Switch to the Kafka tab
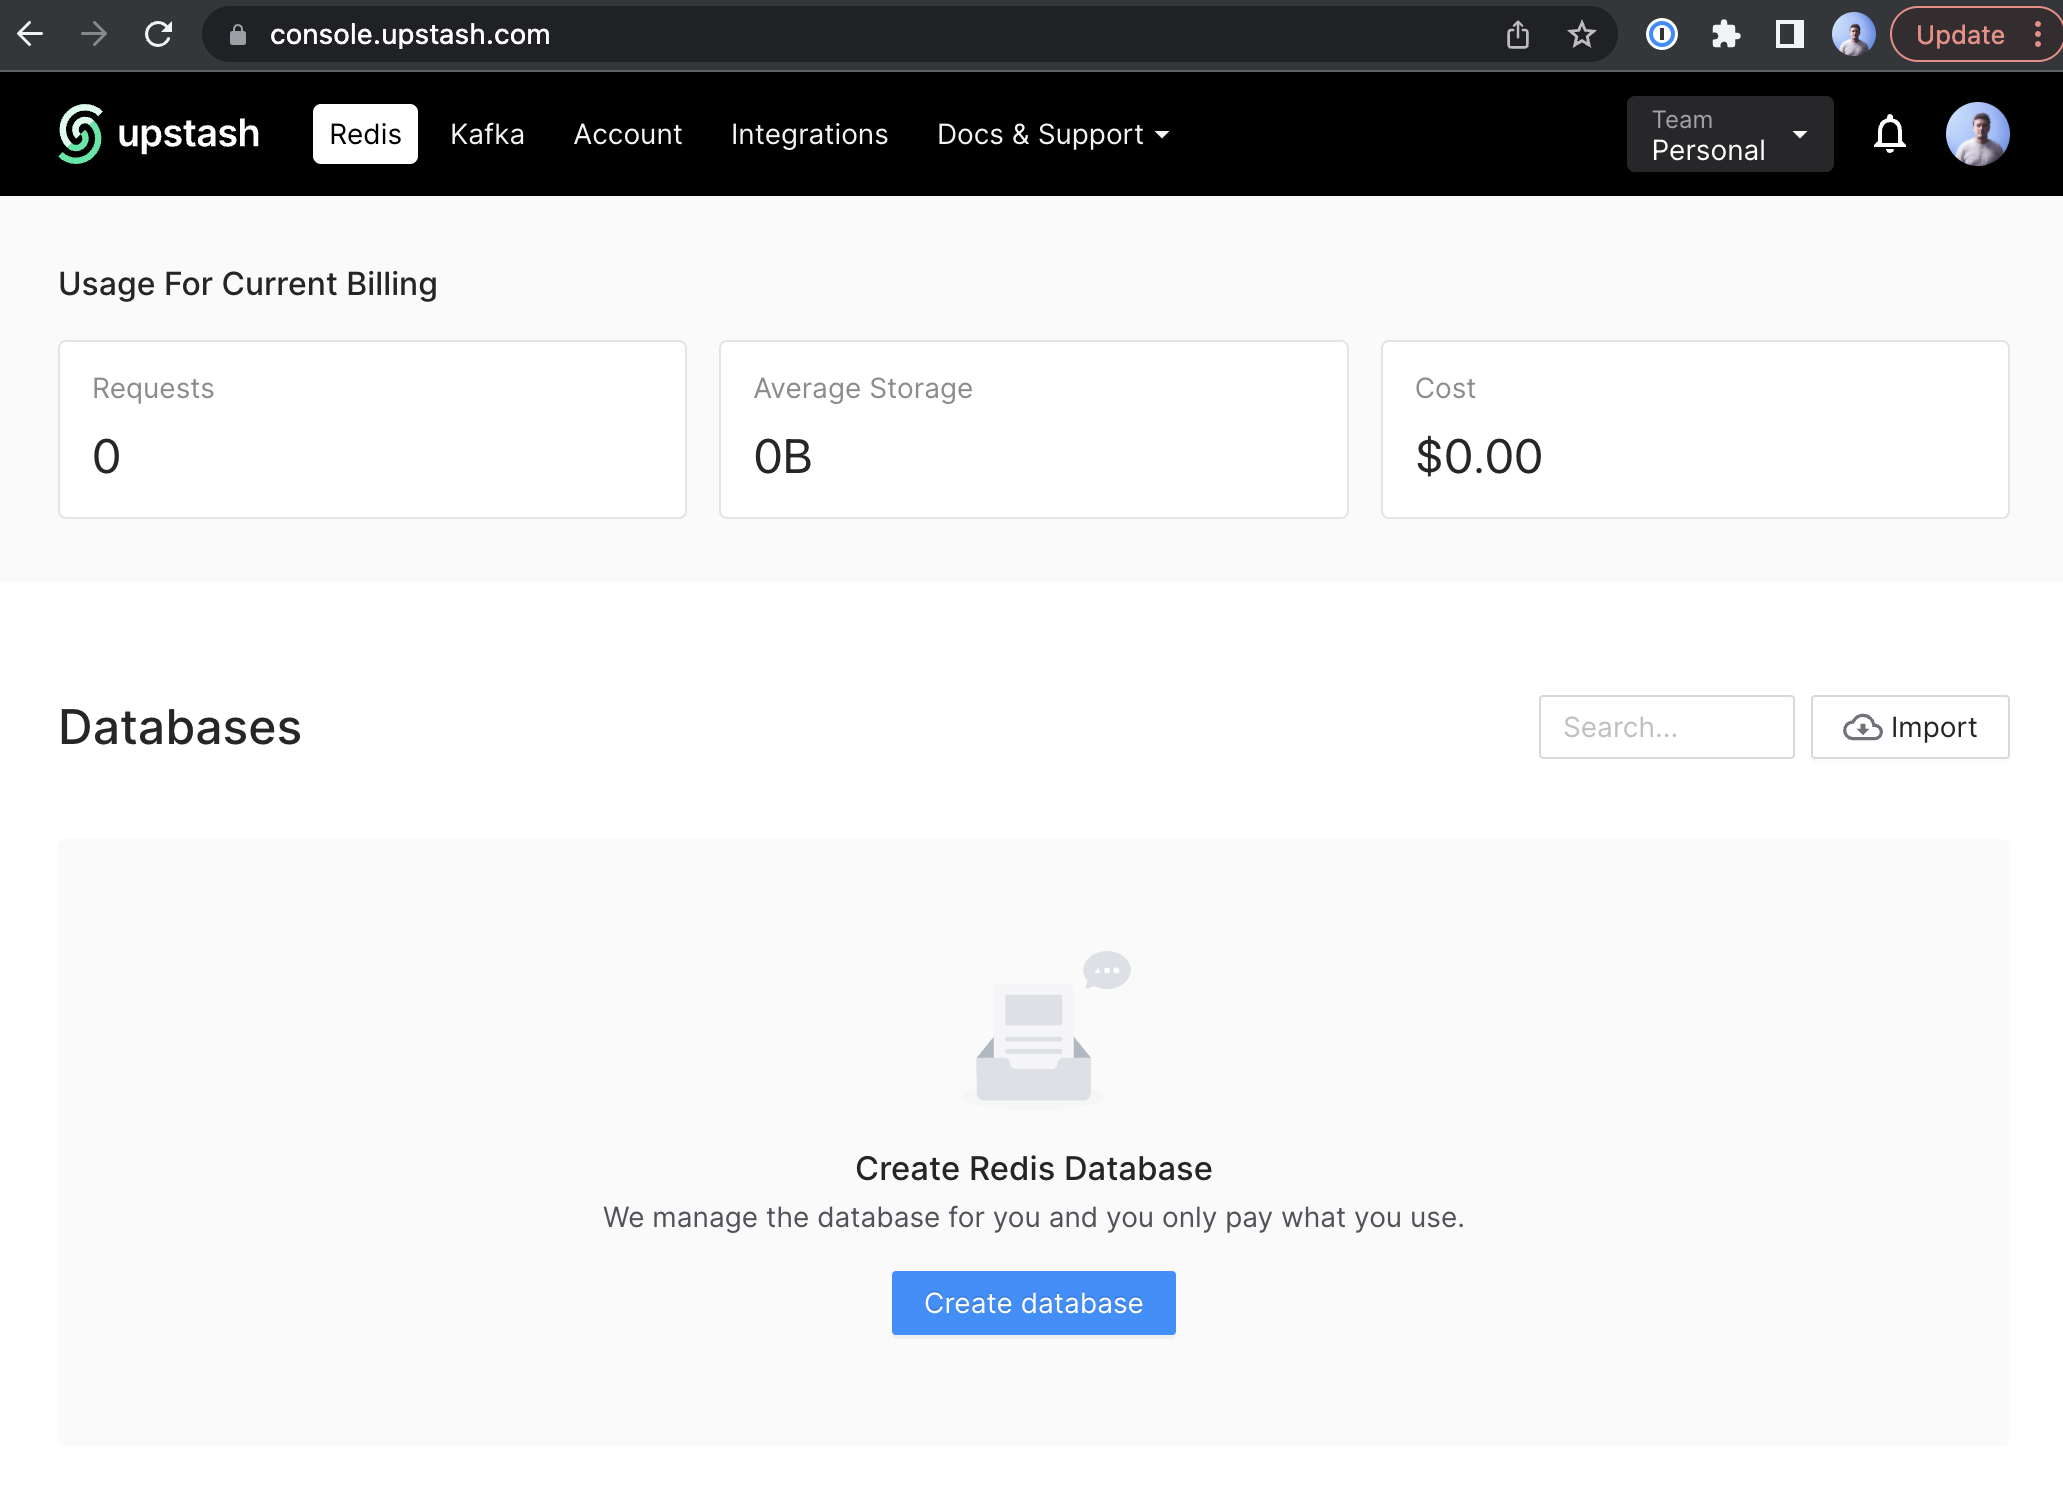2063x1504 pixels. pyautogui.click(x=487, y=134)
